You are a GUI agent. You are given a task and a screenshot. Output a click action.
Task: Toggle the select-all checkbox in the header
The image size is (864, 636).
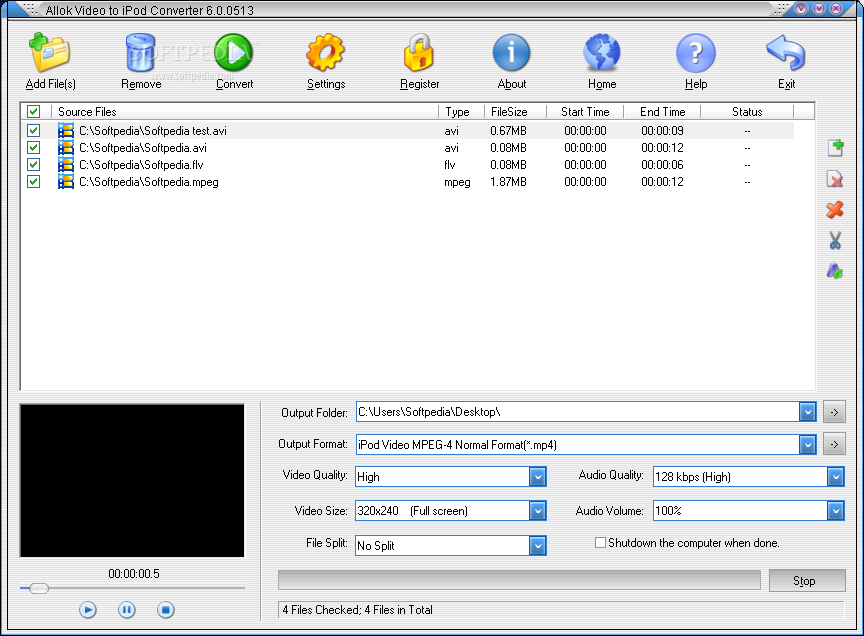(x=34, y=111)
